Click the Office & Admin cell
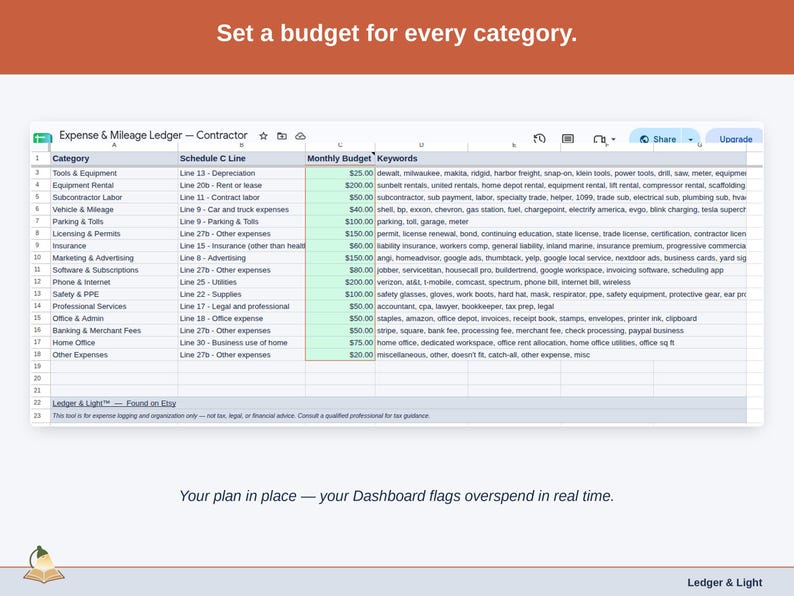The height and width of the screenshot is (596, 794). coord(114,319)
